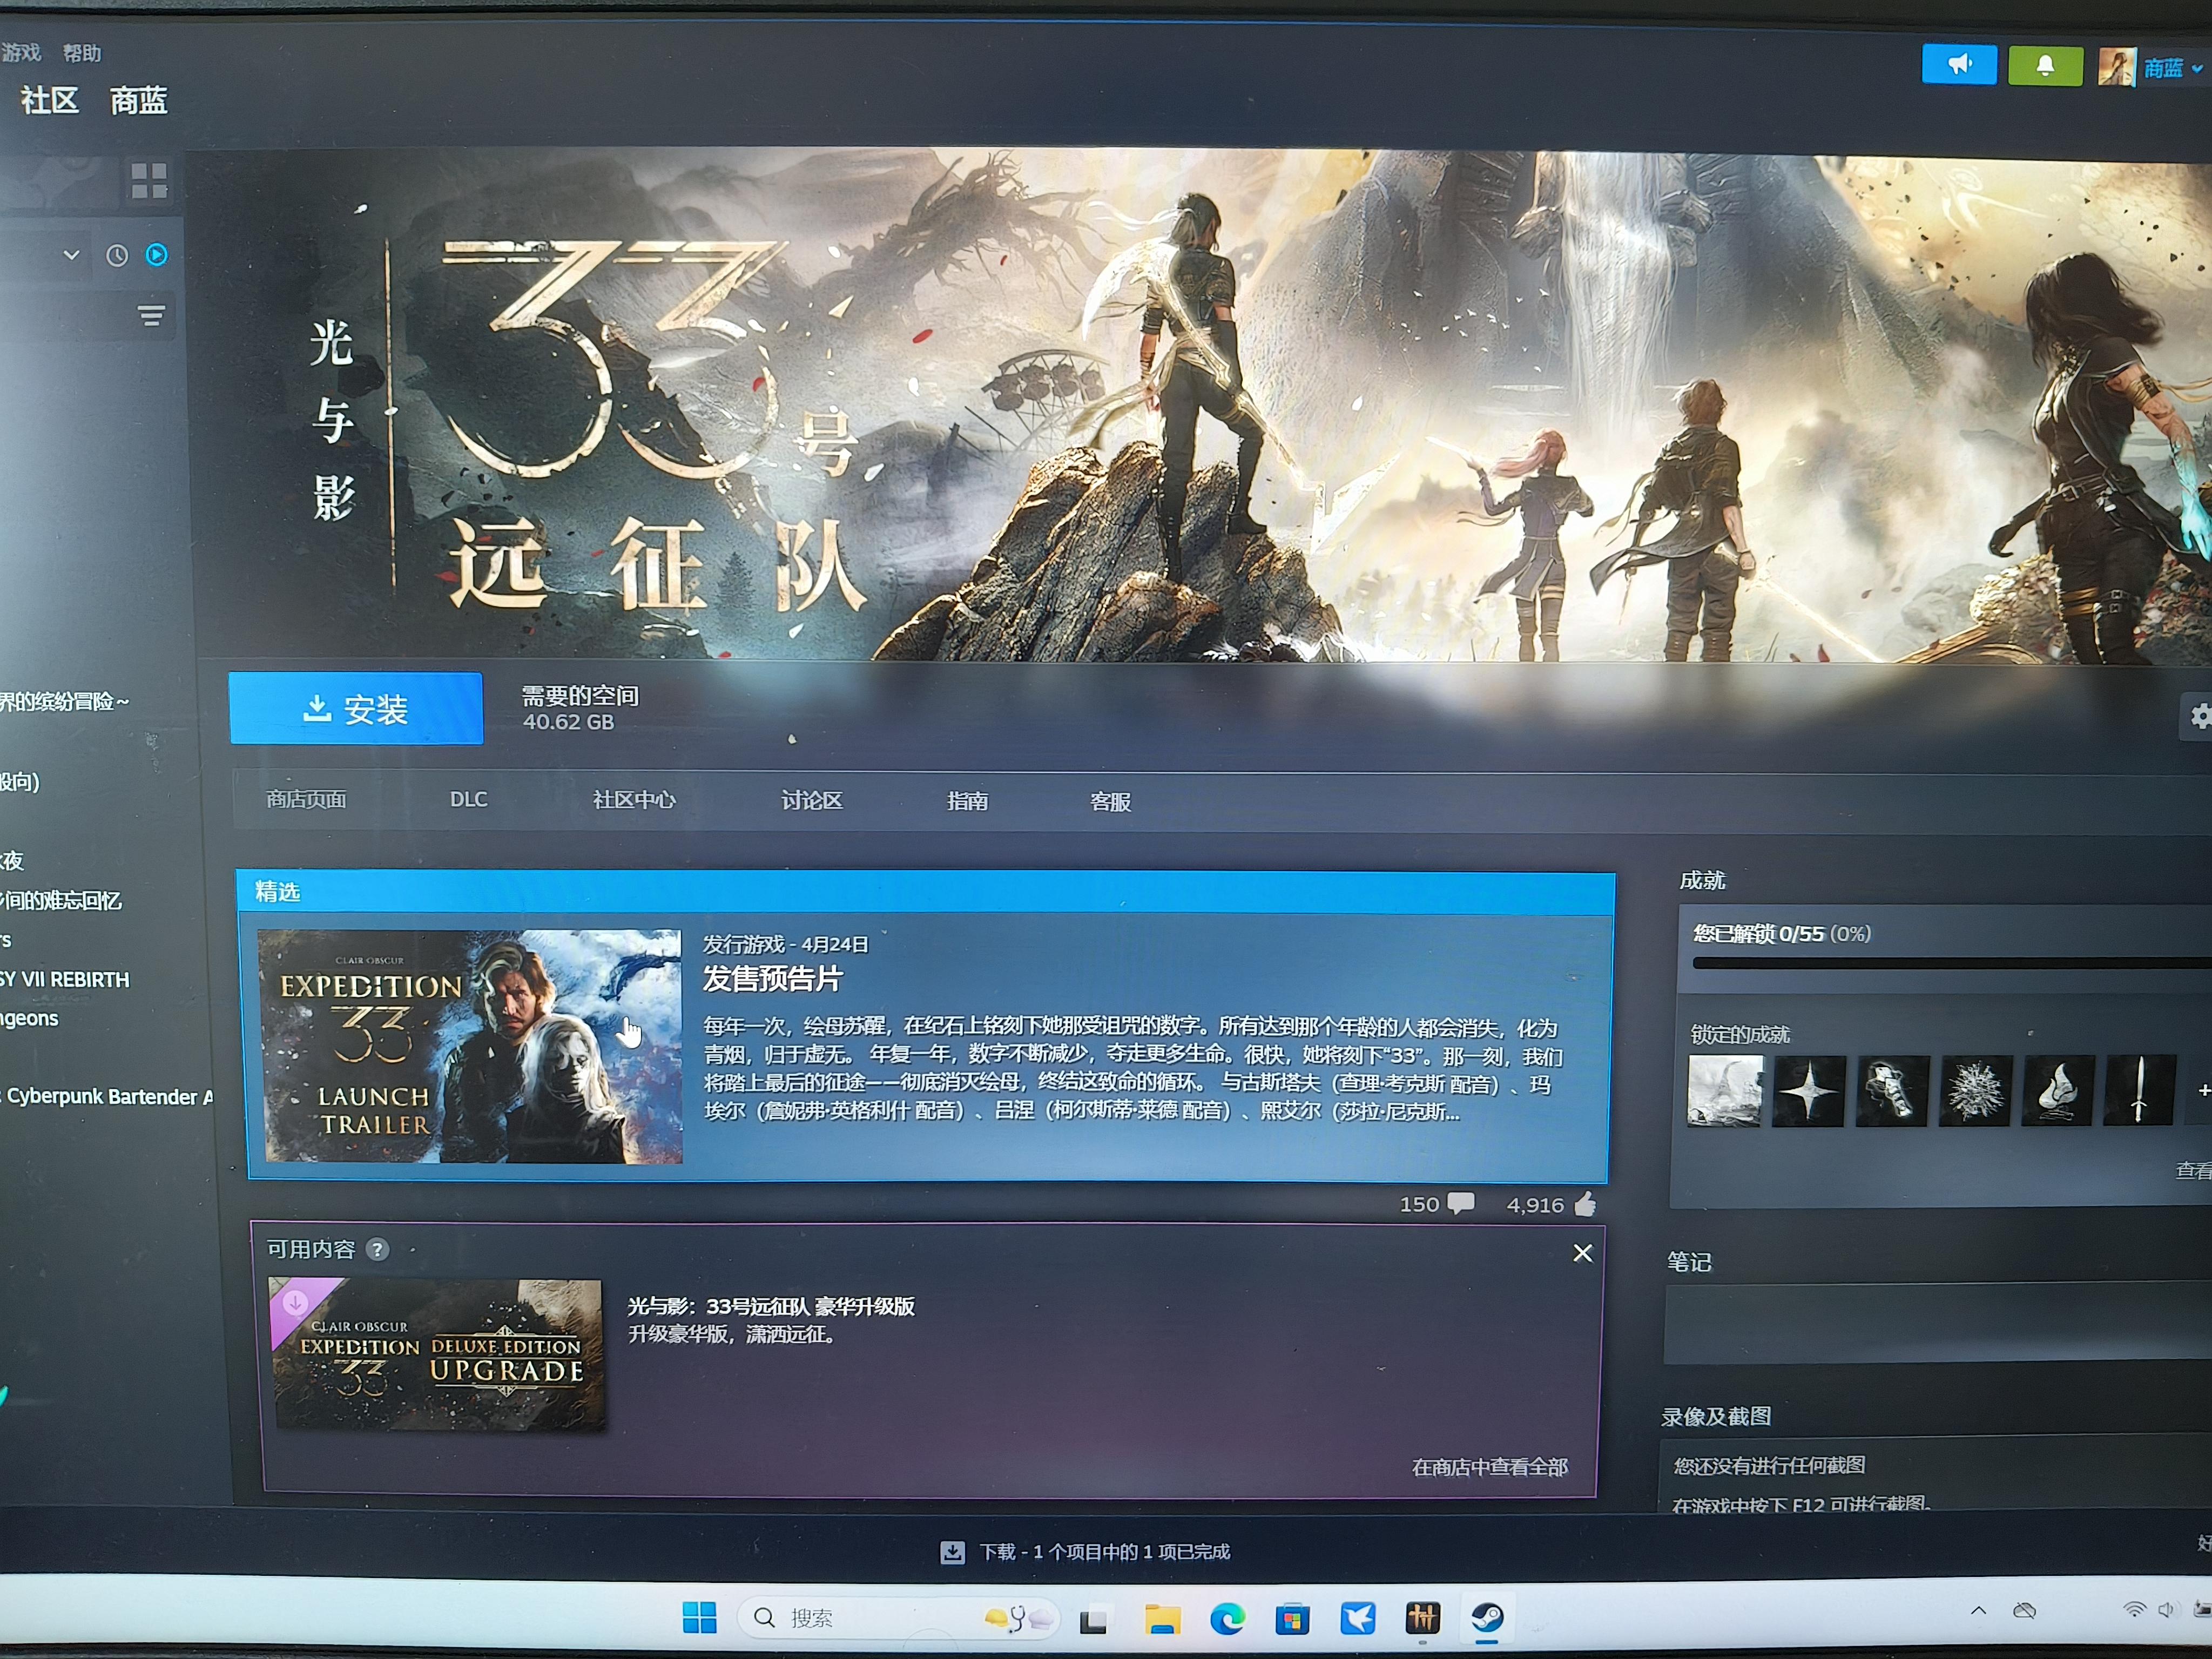2212x1659 pixels.
Task: Expand the library category dropdown chevron
Action: (x=71, y=255)
